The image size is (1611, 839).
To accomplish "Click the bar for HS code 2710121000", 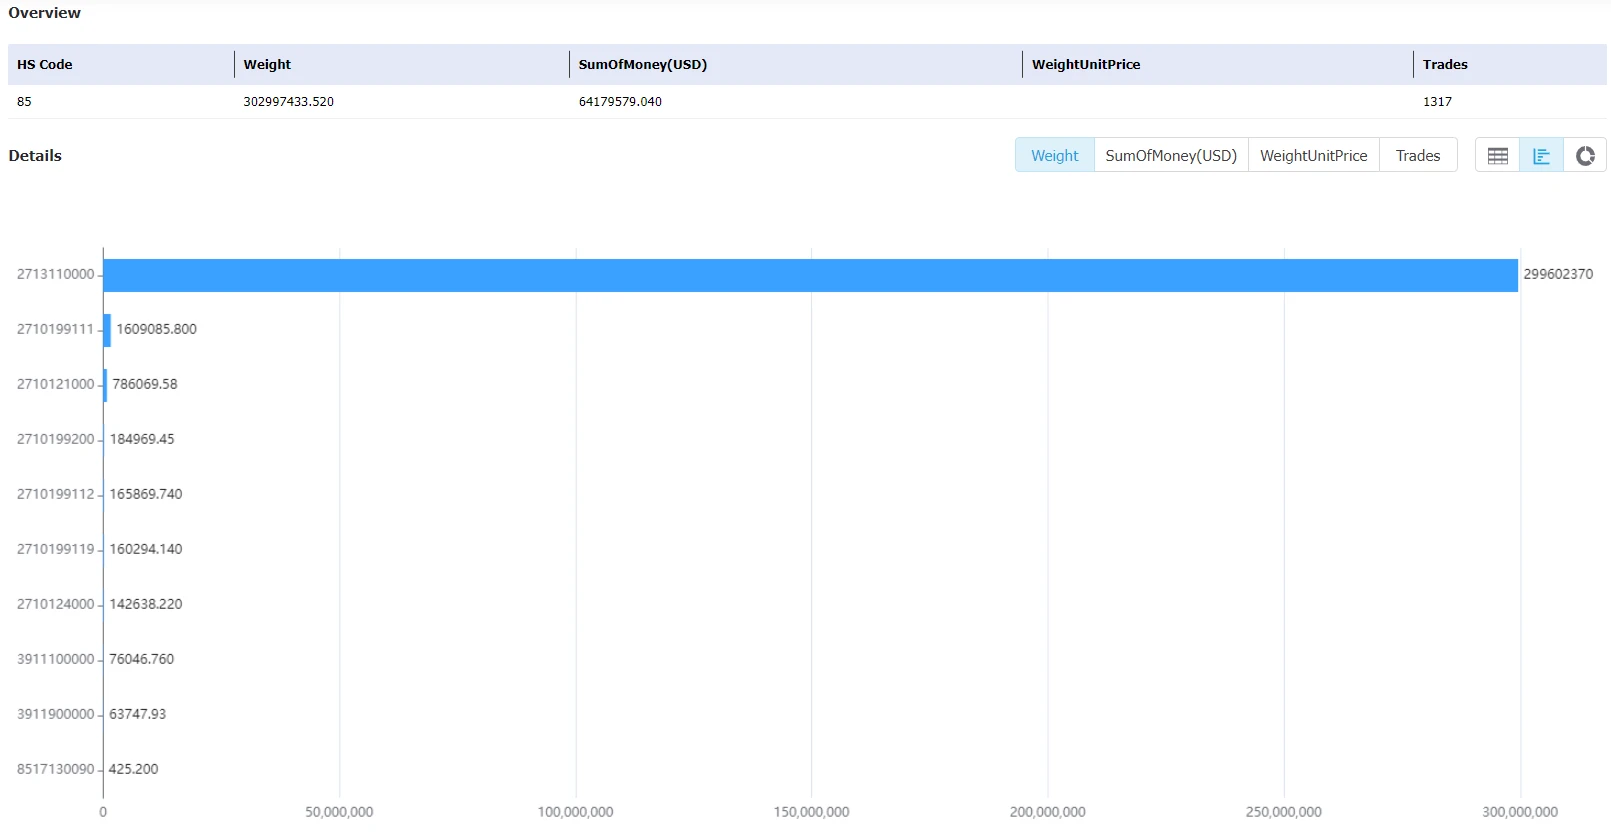I will pos(105,385).
